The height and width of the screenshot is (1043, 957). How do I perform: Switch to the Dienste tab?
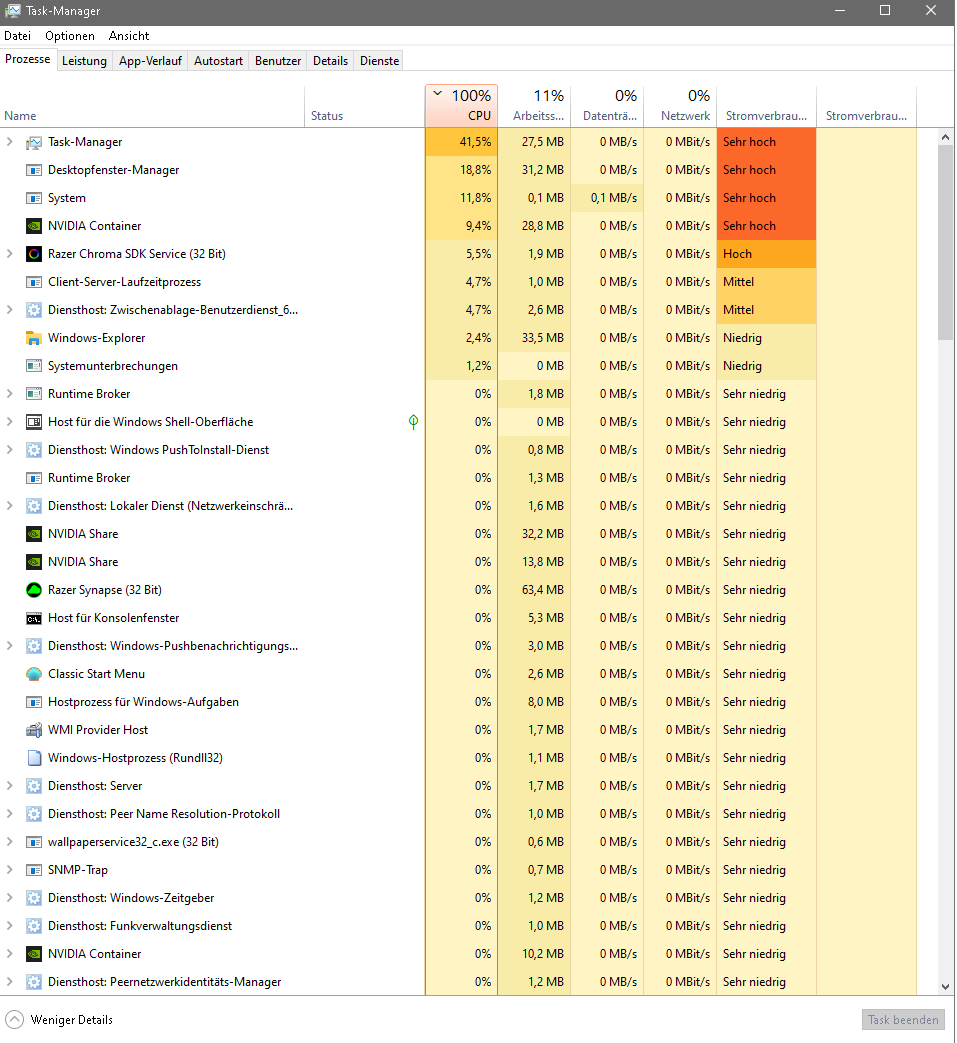point(380,61)
